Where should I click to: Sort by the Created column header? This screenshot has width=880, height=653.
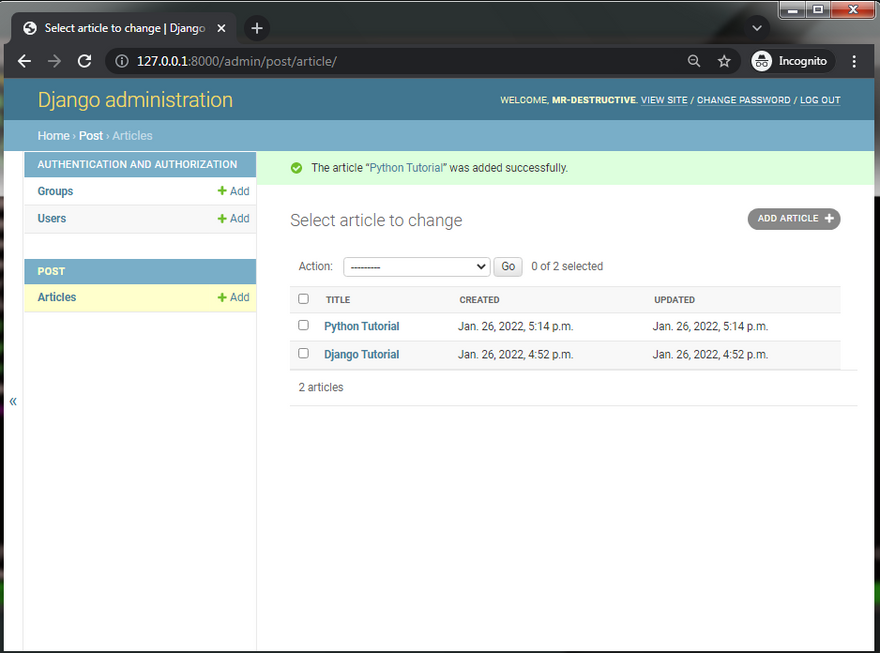pyautogui.click(x=479, y=300)
